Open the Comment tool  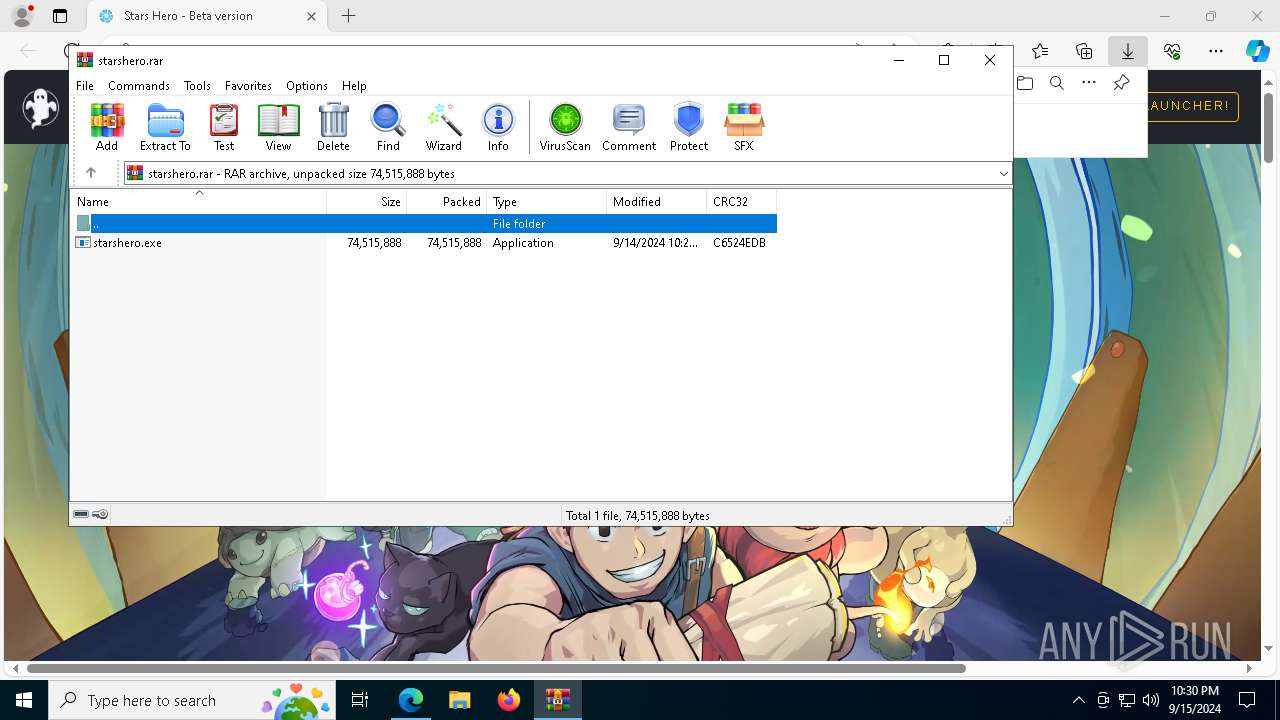click(x=629, y=127)
